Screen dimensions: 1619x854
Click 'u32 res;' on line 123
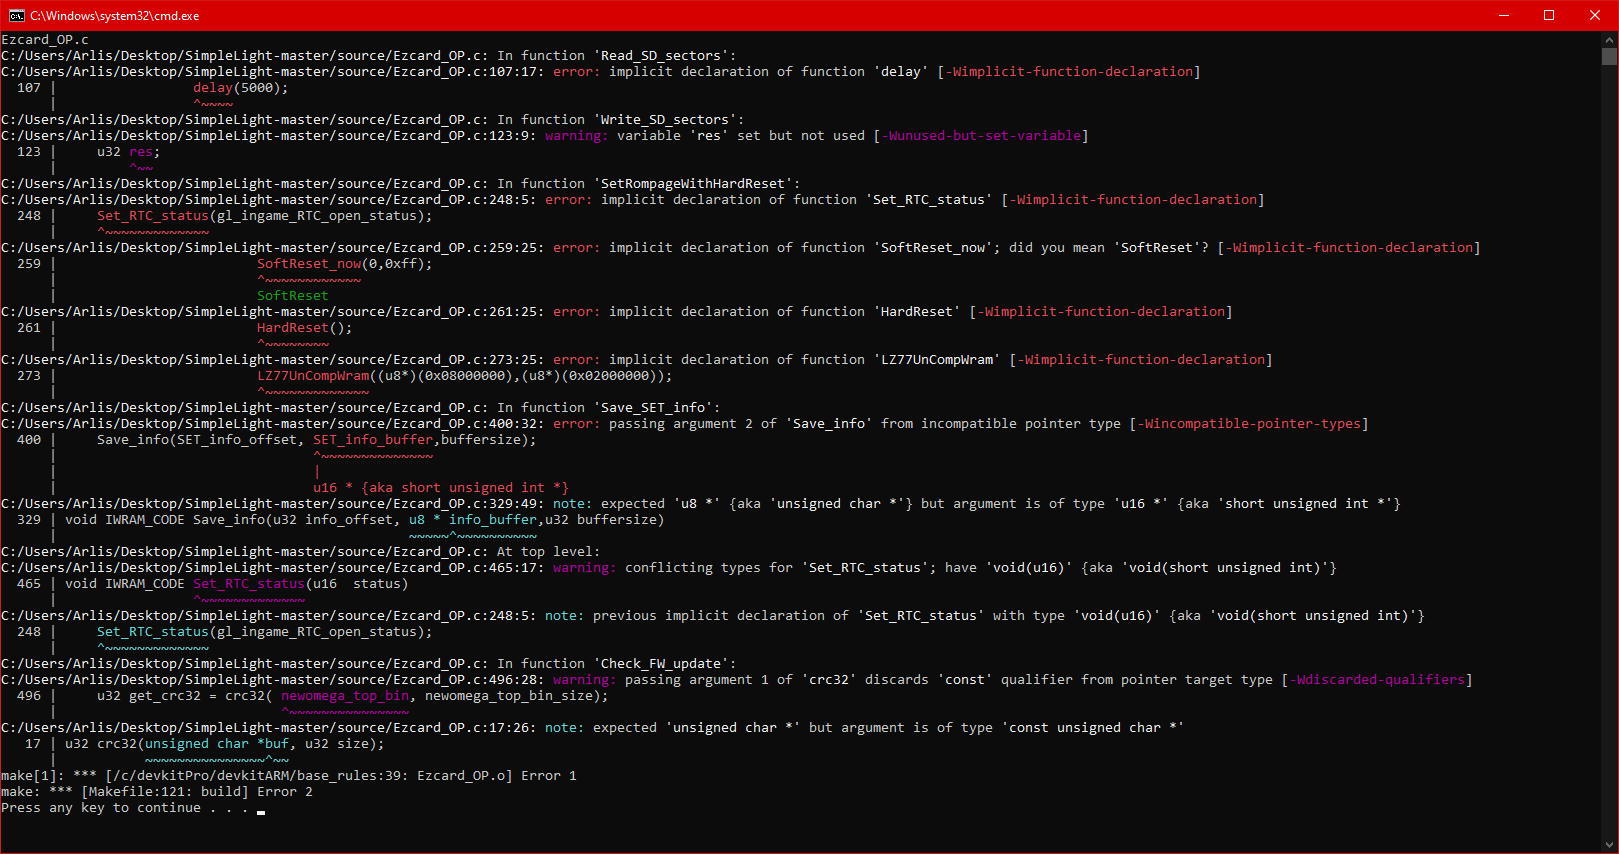pyautogui.click(x=128, y=152)
